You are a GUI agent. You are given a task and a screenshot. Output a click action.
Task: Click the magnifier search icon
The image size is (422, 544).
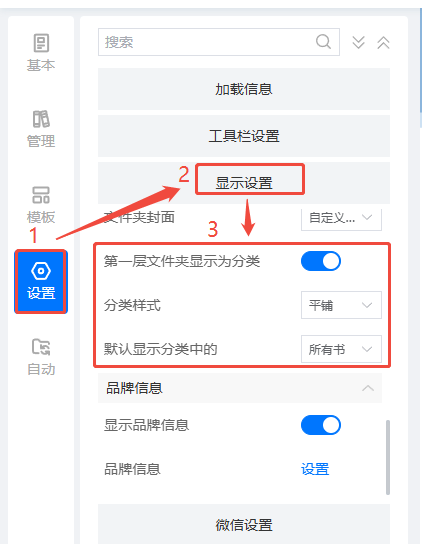323,42
